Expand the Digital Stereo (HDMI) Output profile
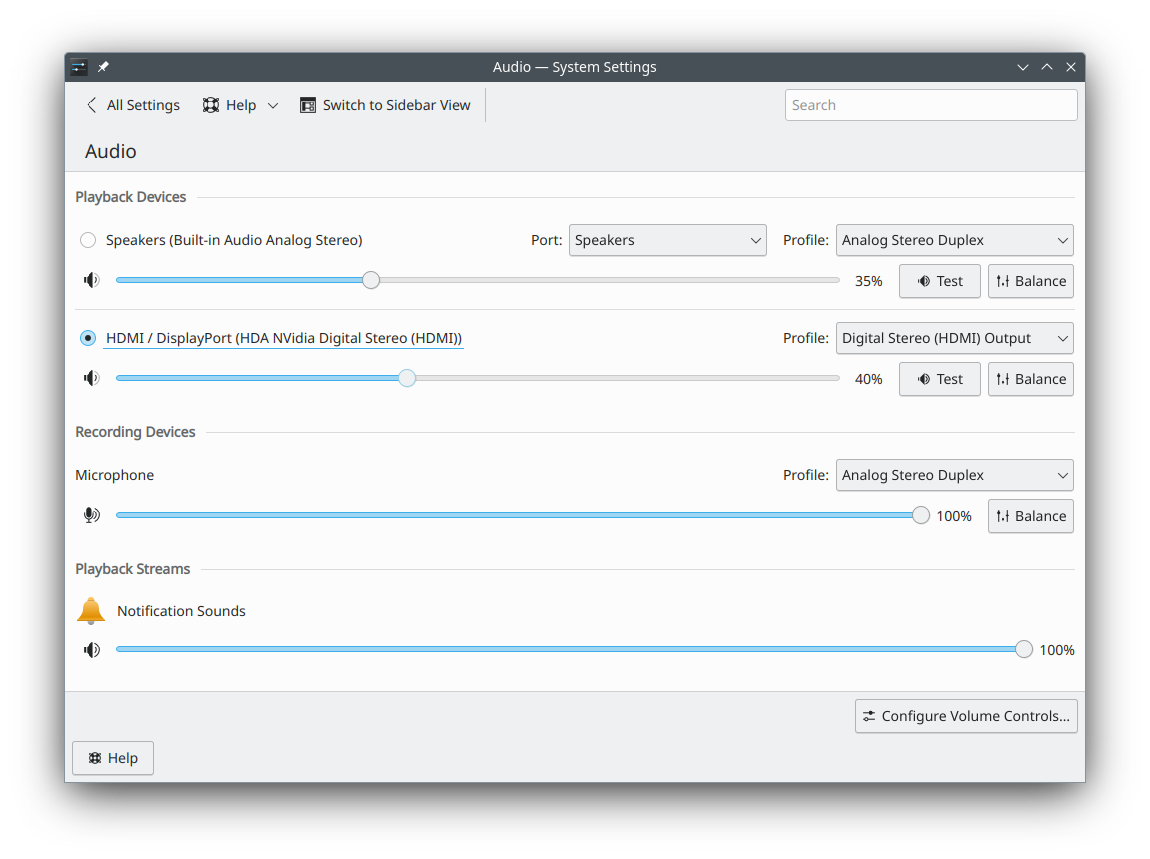Image resolution: width=1150 pixels, height=859 pixels. 954,339
